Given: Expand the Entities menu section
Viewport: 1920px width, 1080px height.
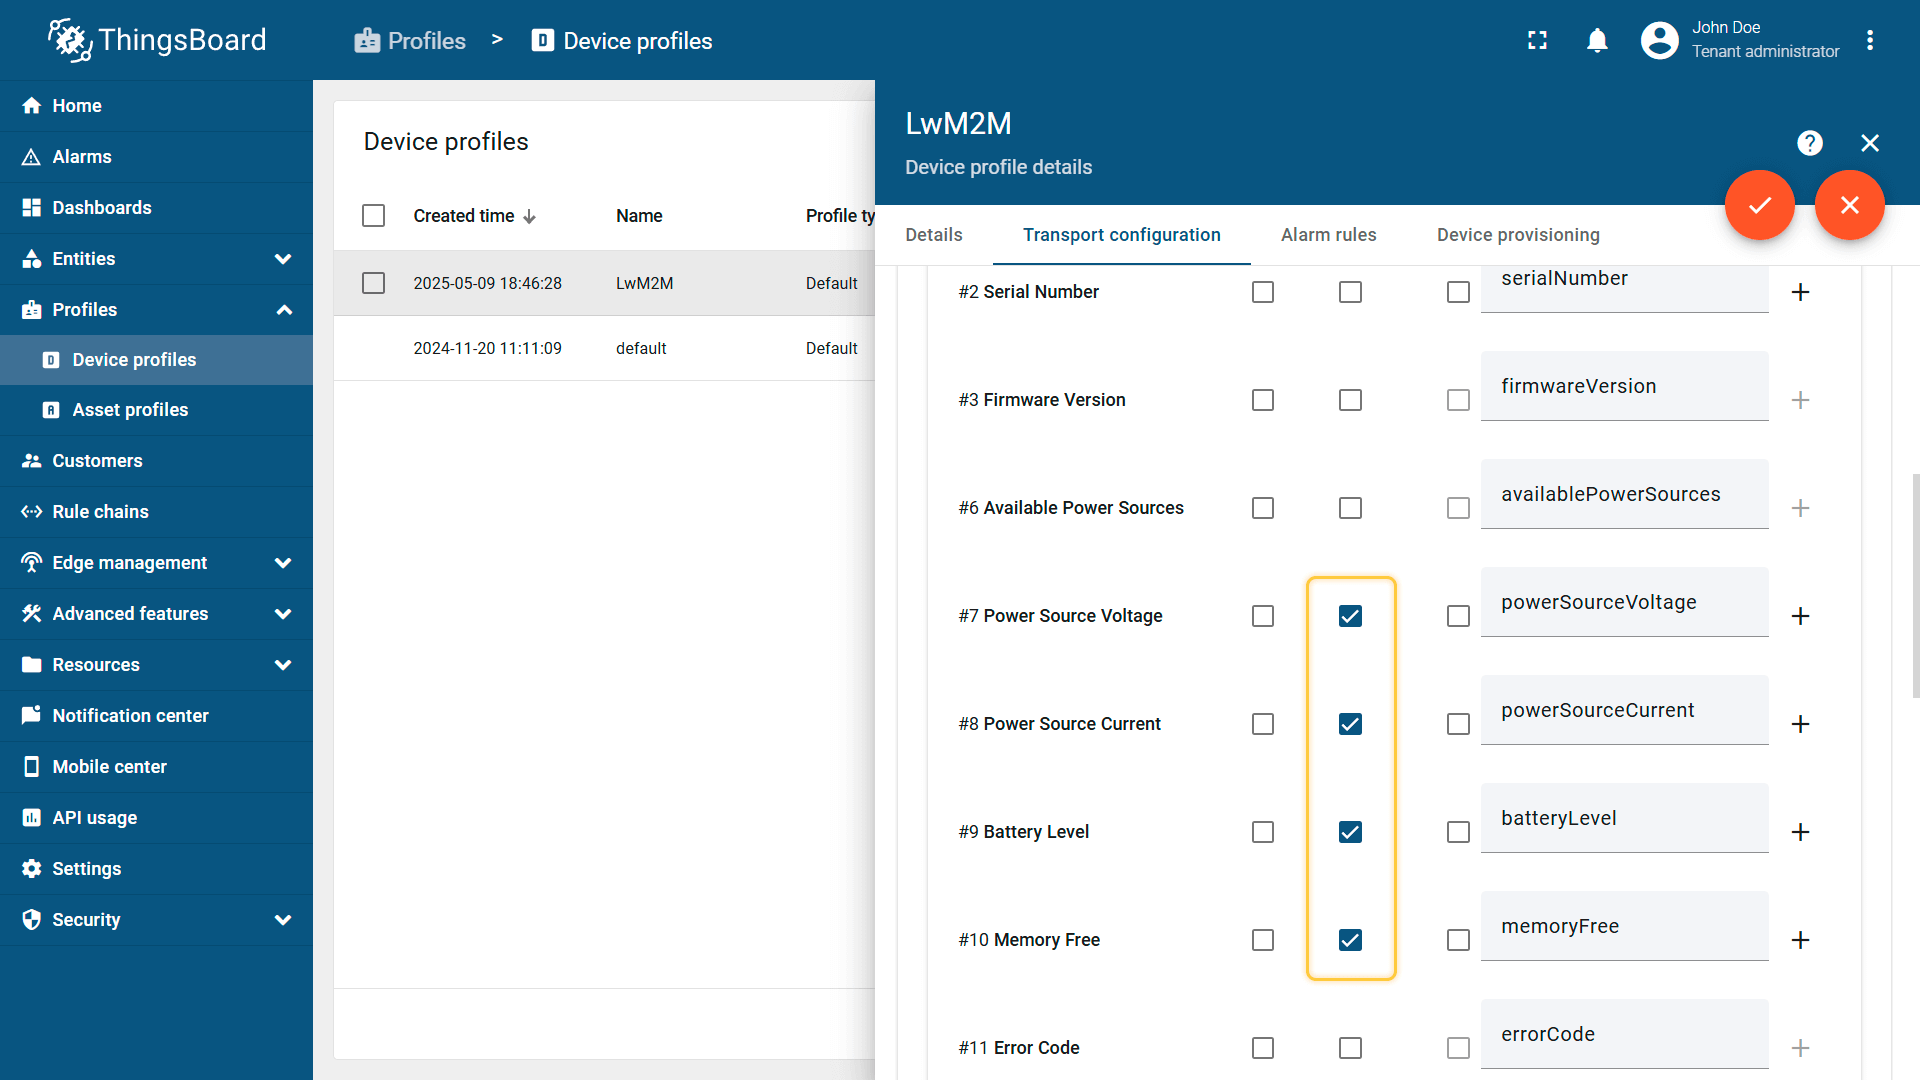Looking at the screenshot, I should 283,259.
